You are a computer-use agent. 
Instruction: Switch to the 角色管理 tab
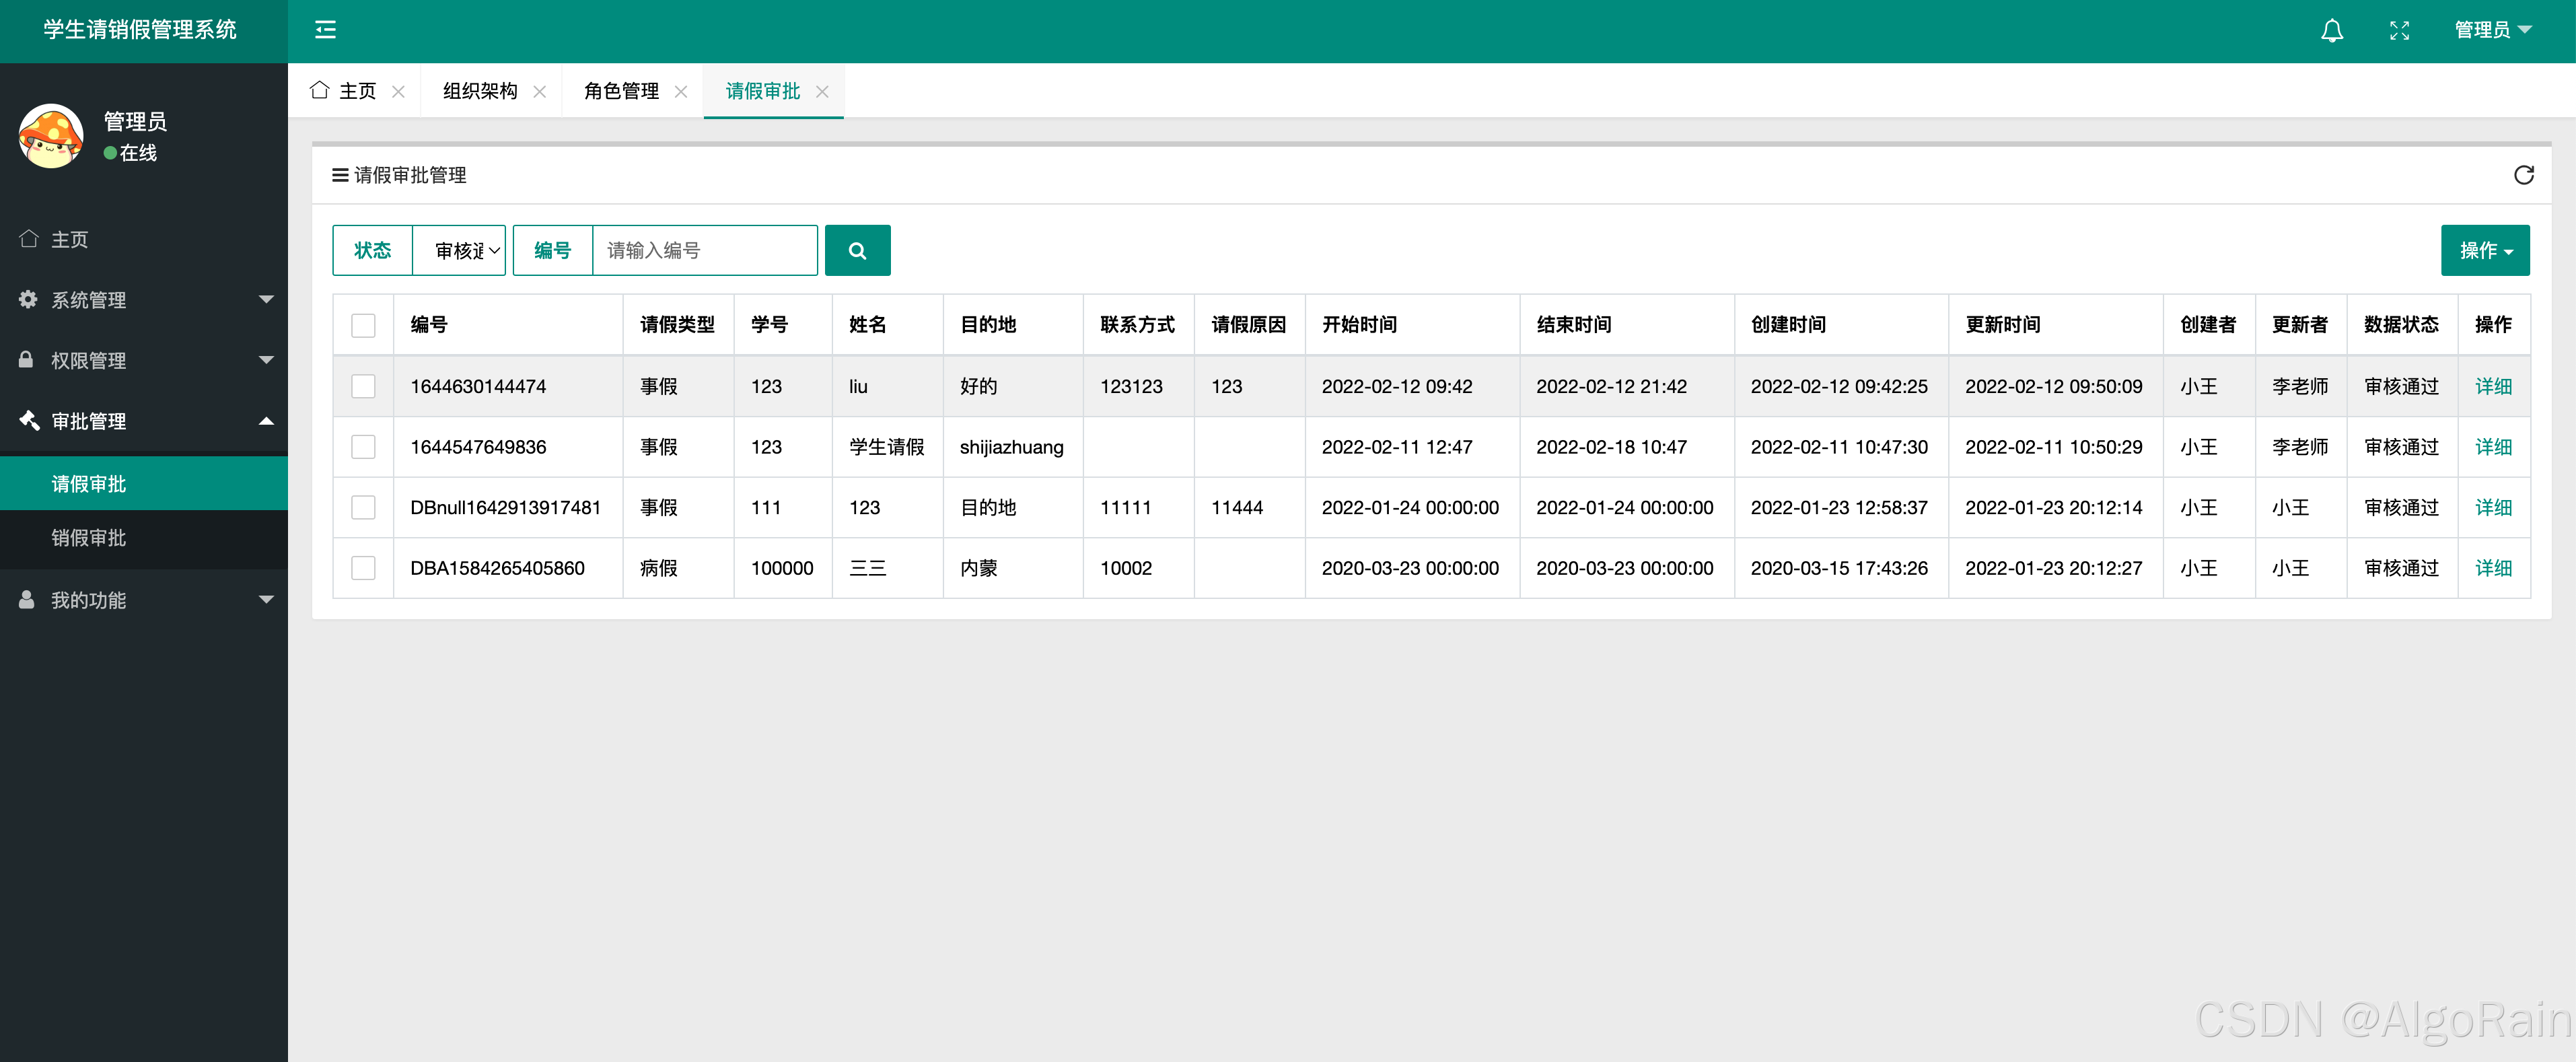click(621, 92)
